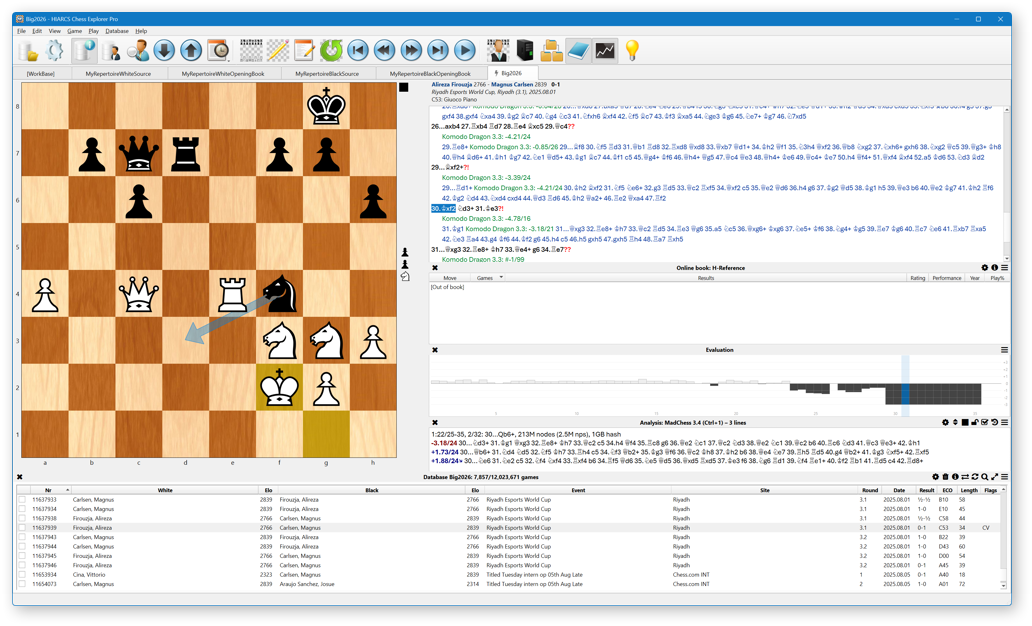Click the green rotate board icon
Viewport: 1032px width, 626px height.
click(331, 51)
